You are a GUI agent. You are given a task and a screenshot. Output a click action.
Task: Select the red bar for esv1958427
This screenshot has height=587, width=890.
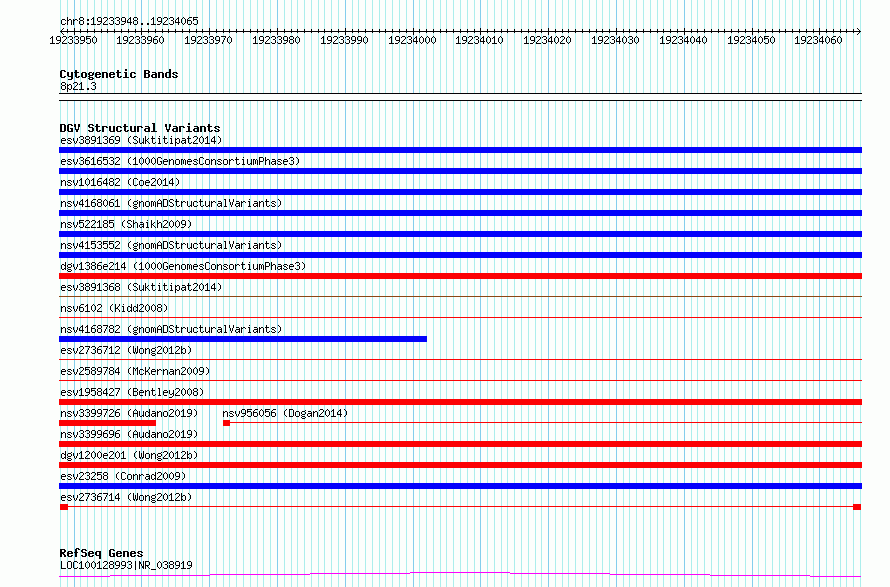[x=460, y=402]
